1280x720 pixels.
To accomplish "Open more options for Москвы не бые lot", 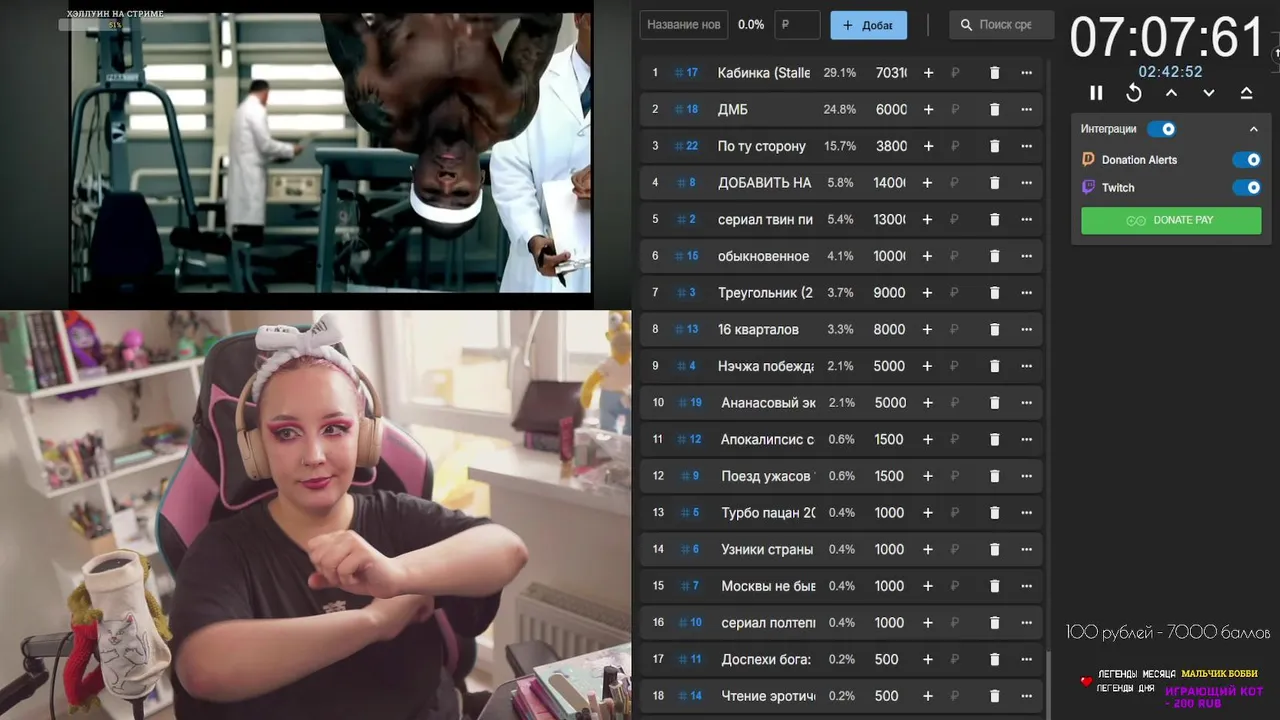I will tap(1026, 586).
